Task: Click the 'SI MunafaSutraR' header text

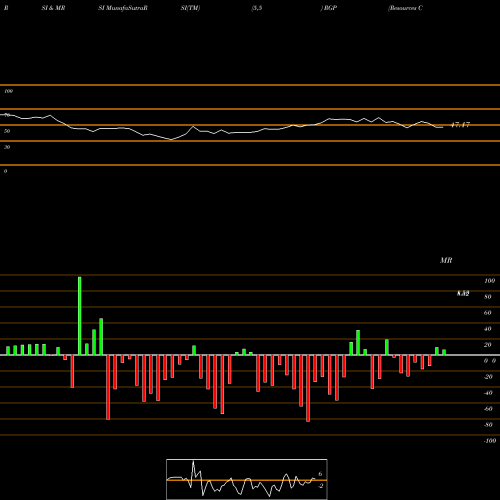Action: 123,8
